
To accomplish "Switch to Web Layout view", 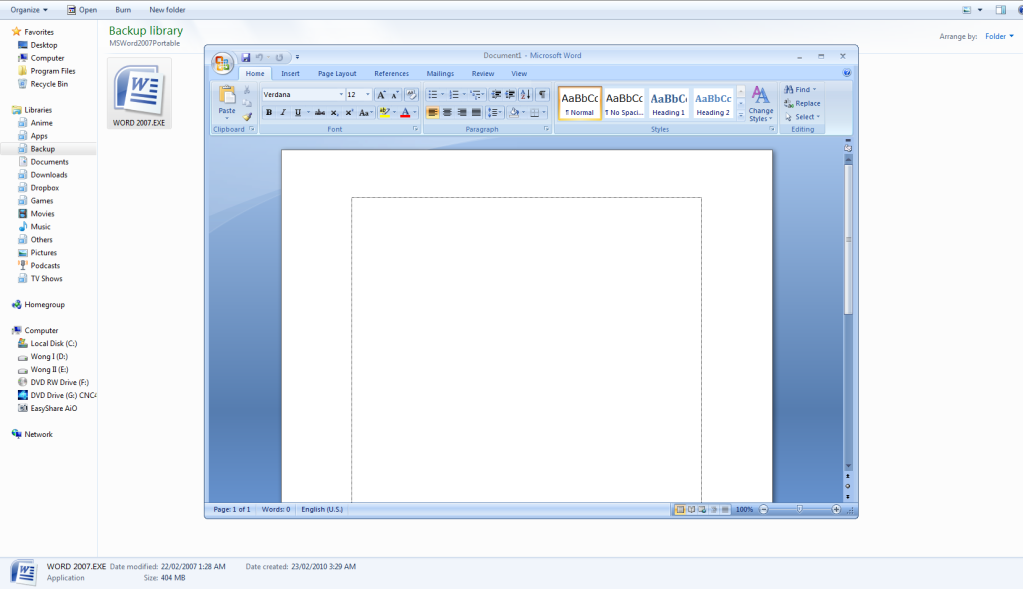I will tap(702, 509).
